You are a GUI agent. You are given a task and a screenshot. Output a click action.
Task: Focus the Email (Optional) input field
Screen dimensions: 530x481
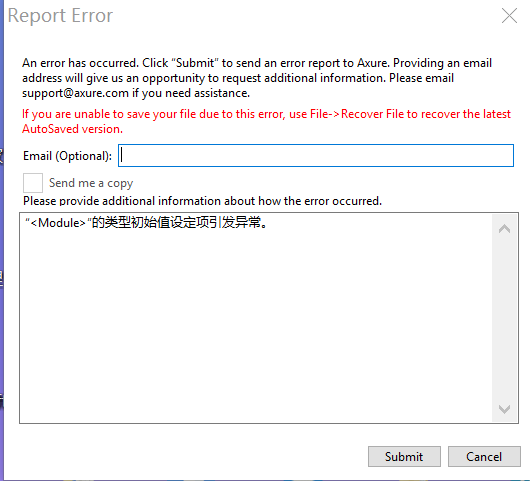coord(316,155)
